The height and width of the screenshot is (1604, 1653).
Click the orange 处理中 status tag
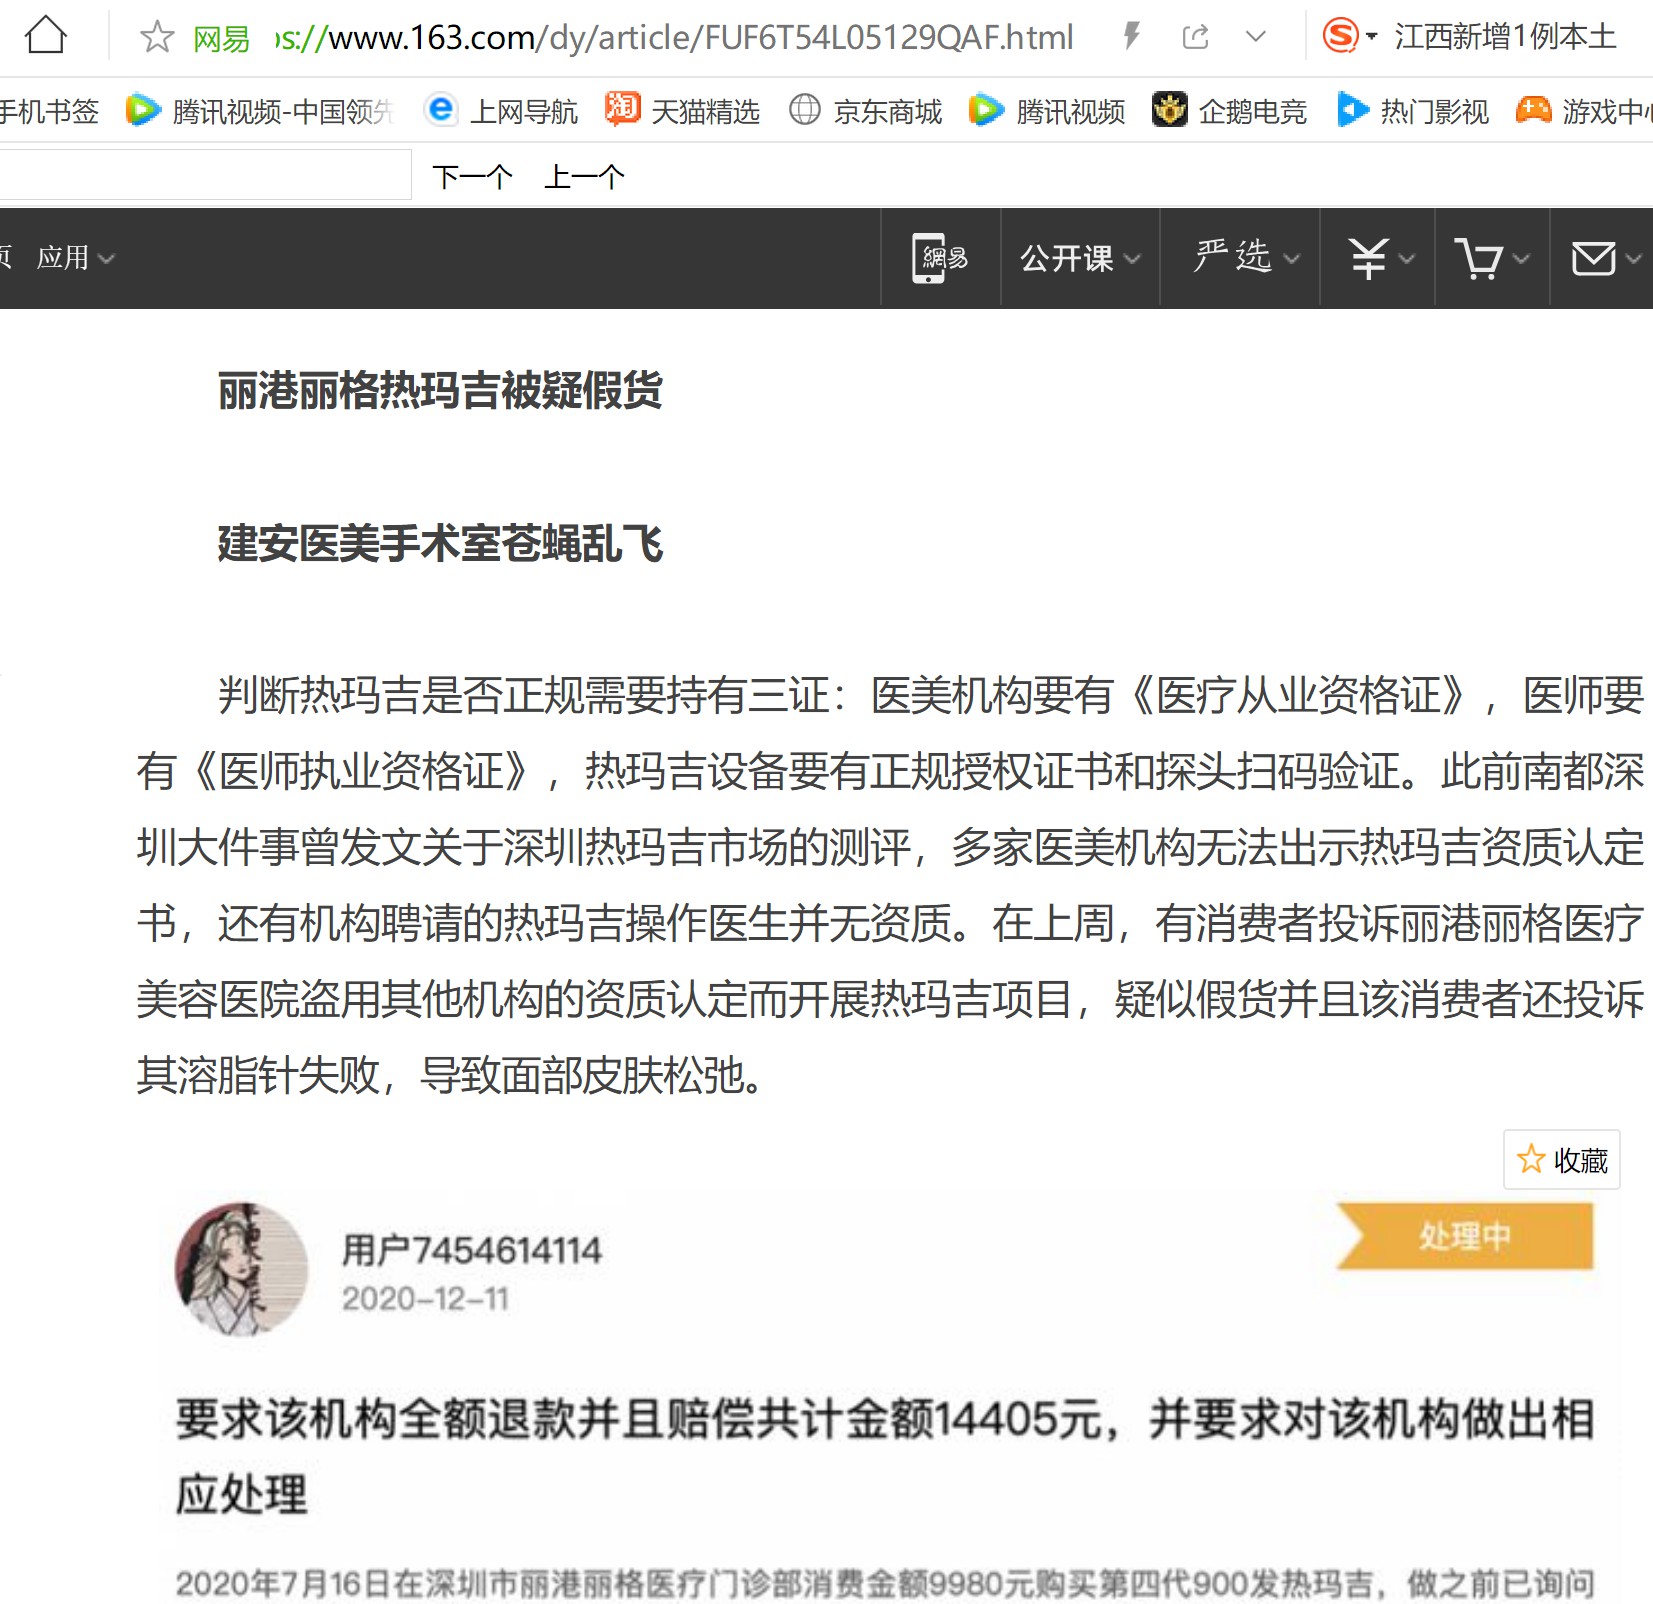point(1464,1237)
